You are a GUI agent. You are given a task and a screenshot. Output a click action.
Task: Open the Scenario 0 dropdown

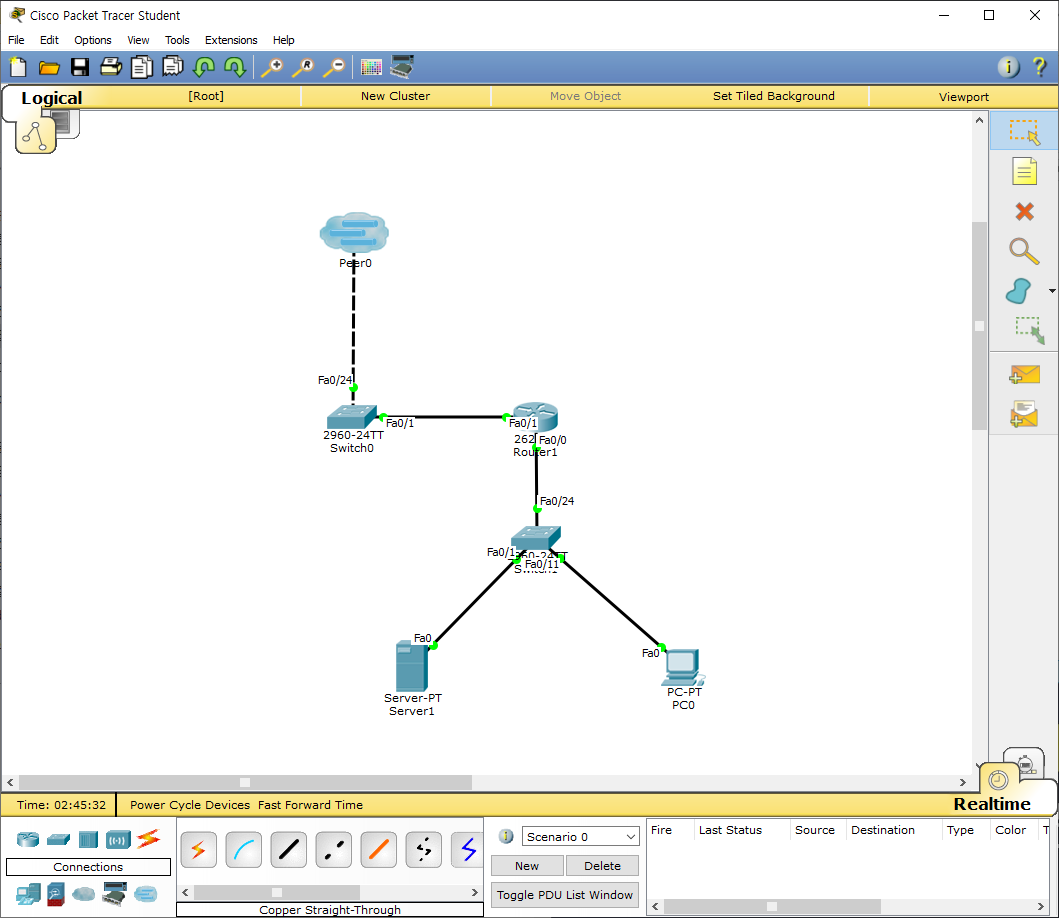click(x=580, y=836)
